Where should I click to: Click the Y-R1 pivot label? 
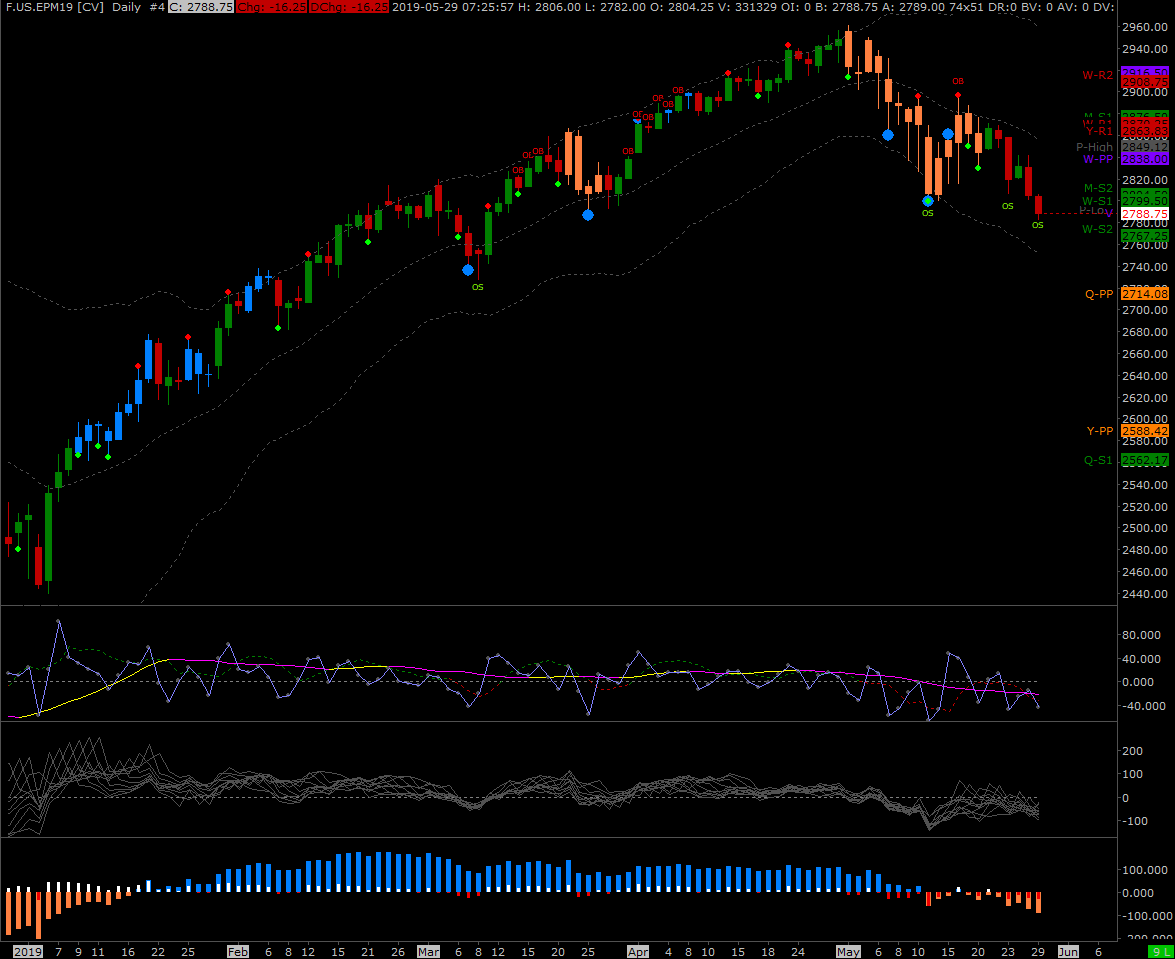(x=1099, y=131)
